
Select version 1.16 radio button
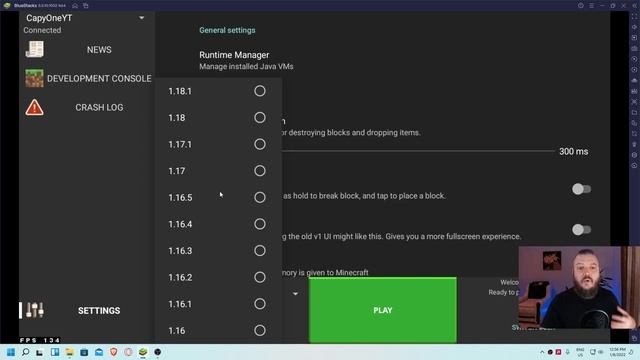[260, 330]
